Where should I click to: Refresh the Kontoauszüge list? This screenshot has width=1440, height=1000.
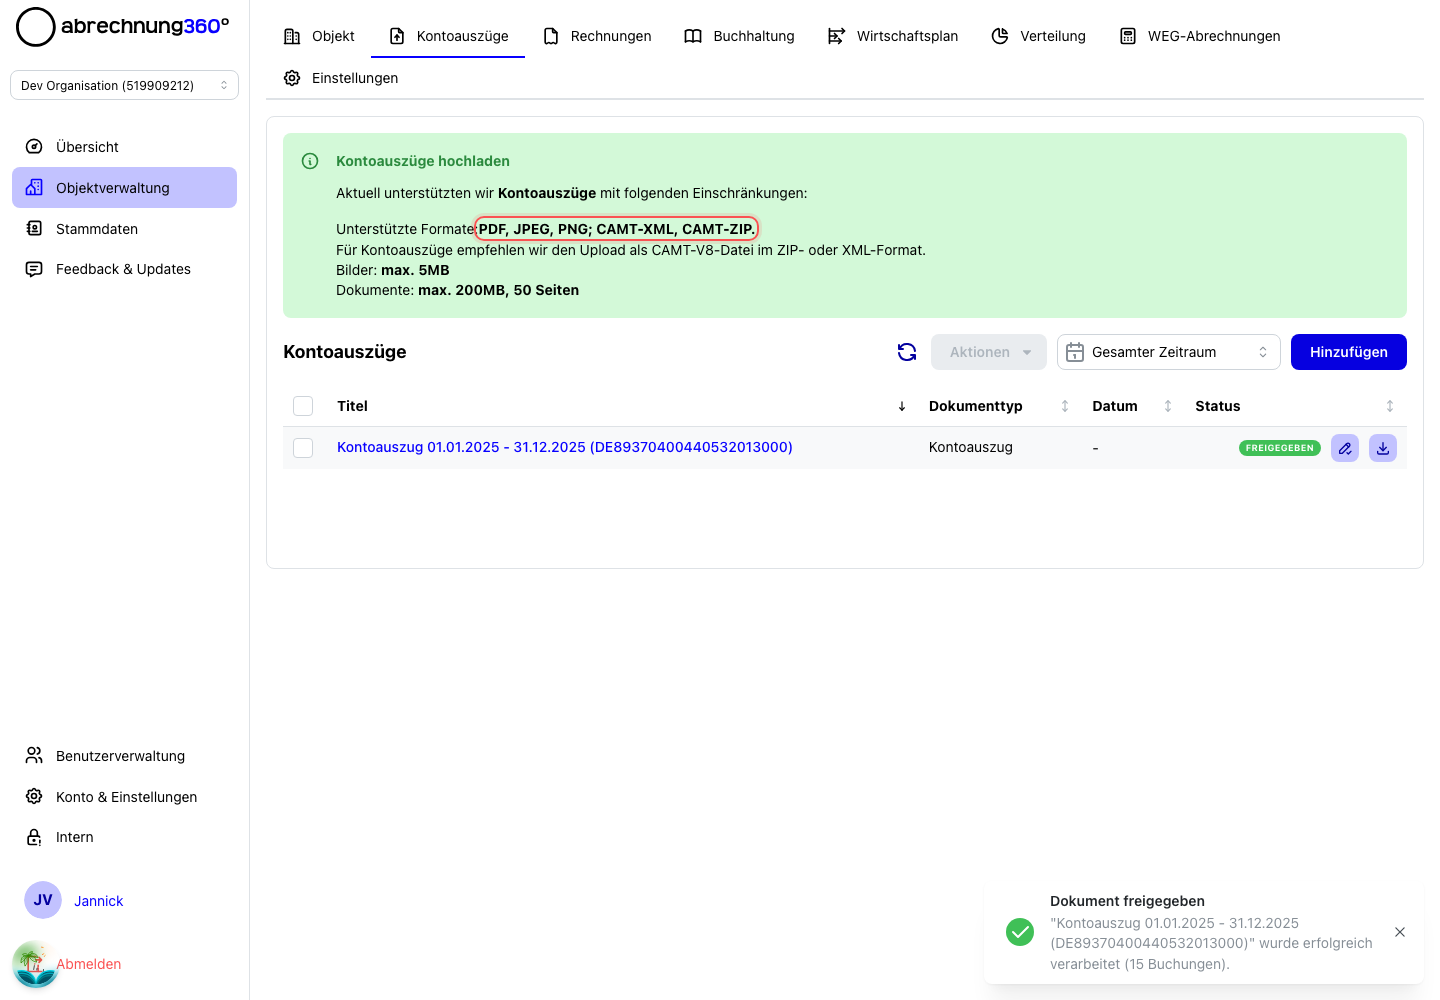coord(907,352)
